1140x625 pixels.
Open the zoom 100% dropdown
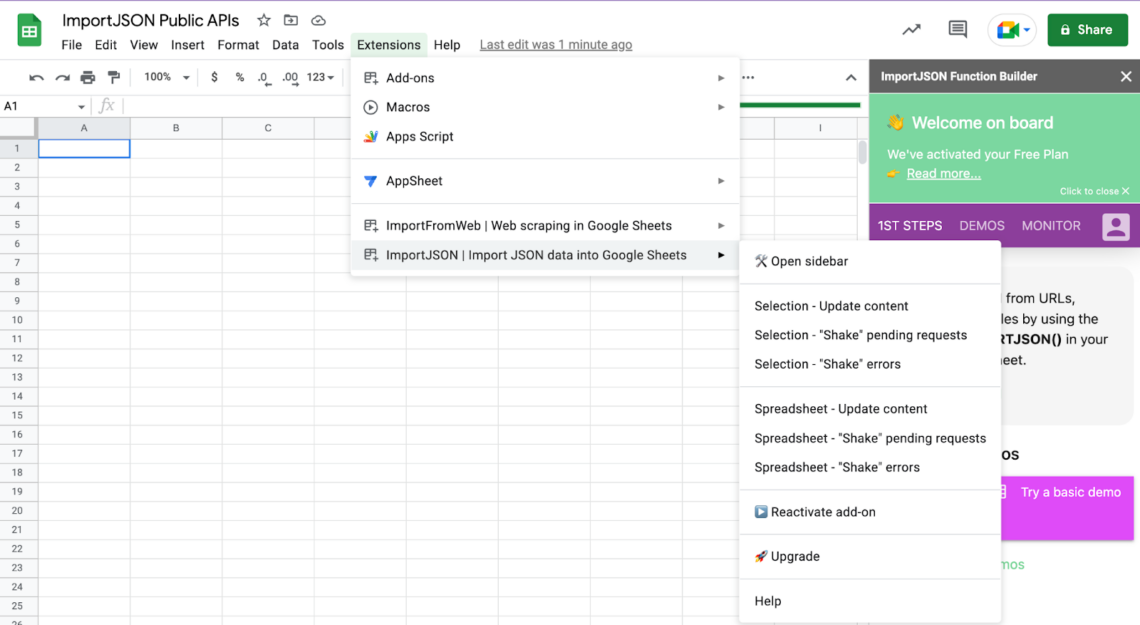pos(166,77)
